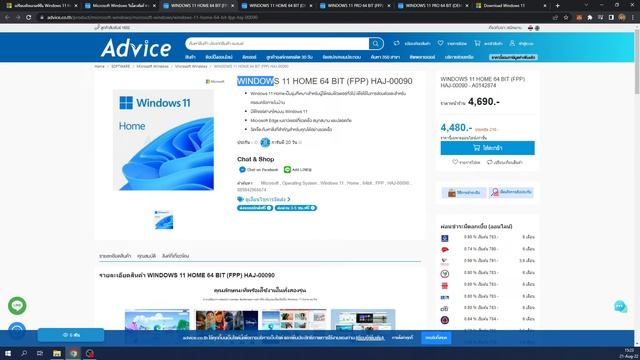Click the 'Chat on Facebook' link text
The height and width of the screenshot is (360, 640).
pos(262,169)
